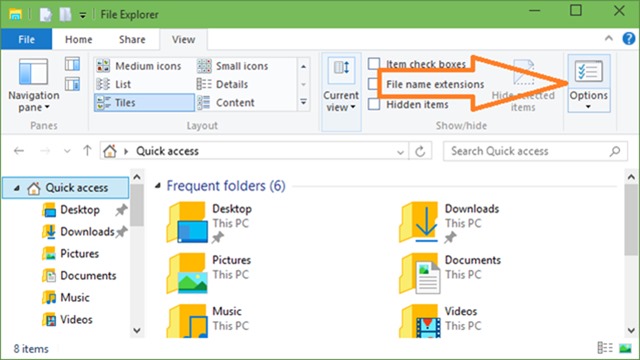Go up one level arrow
This screenshot has width=640, height=360.
pos(87,151)
